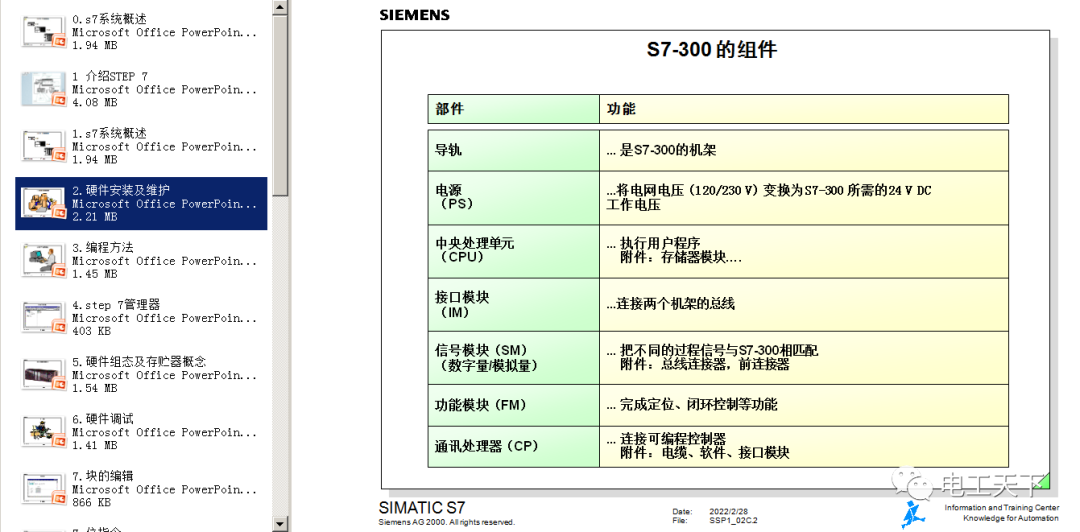The height and width of the screenshot is (532, 1080).
Task: Select file name 0.s7系统概述
Action: [x=110, y=19]
